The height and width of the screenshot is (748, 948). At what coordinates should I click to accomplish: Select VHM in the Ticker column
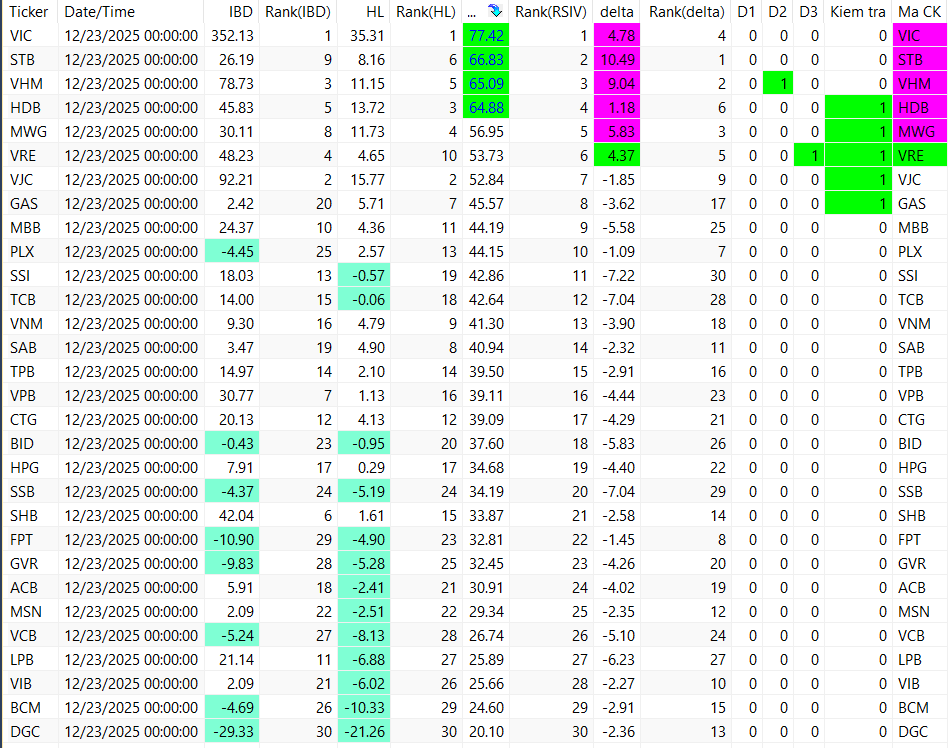(x=25, y=83)
